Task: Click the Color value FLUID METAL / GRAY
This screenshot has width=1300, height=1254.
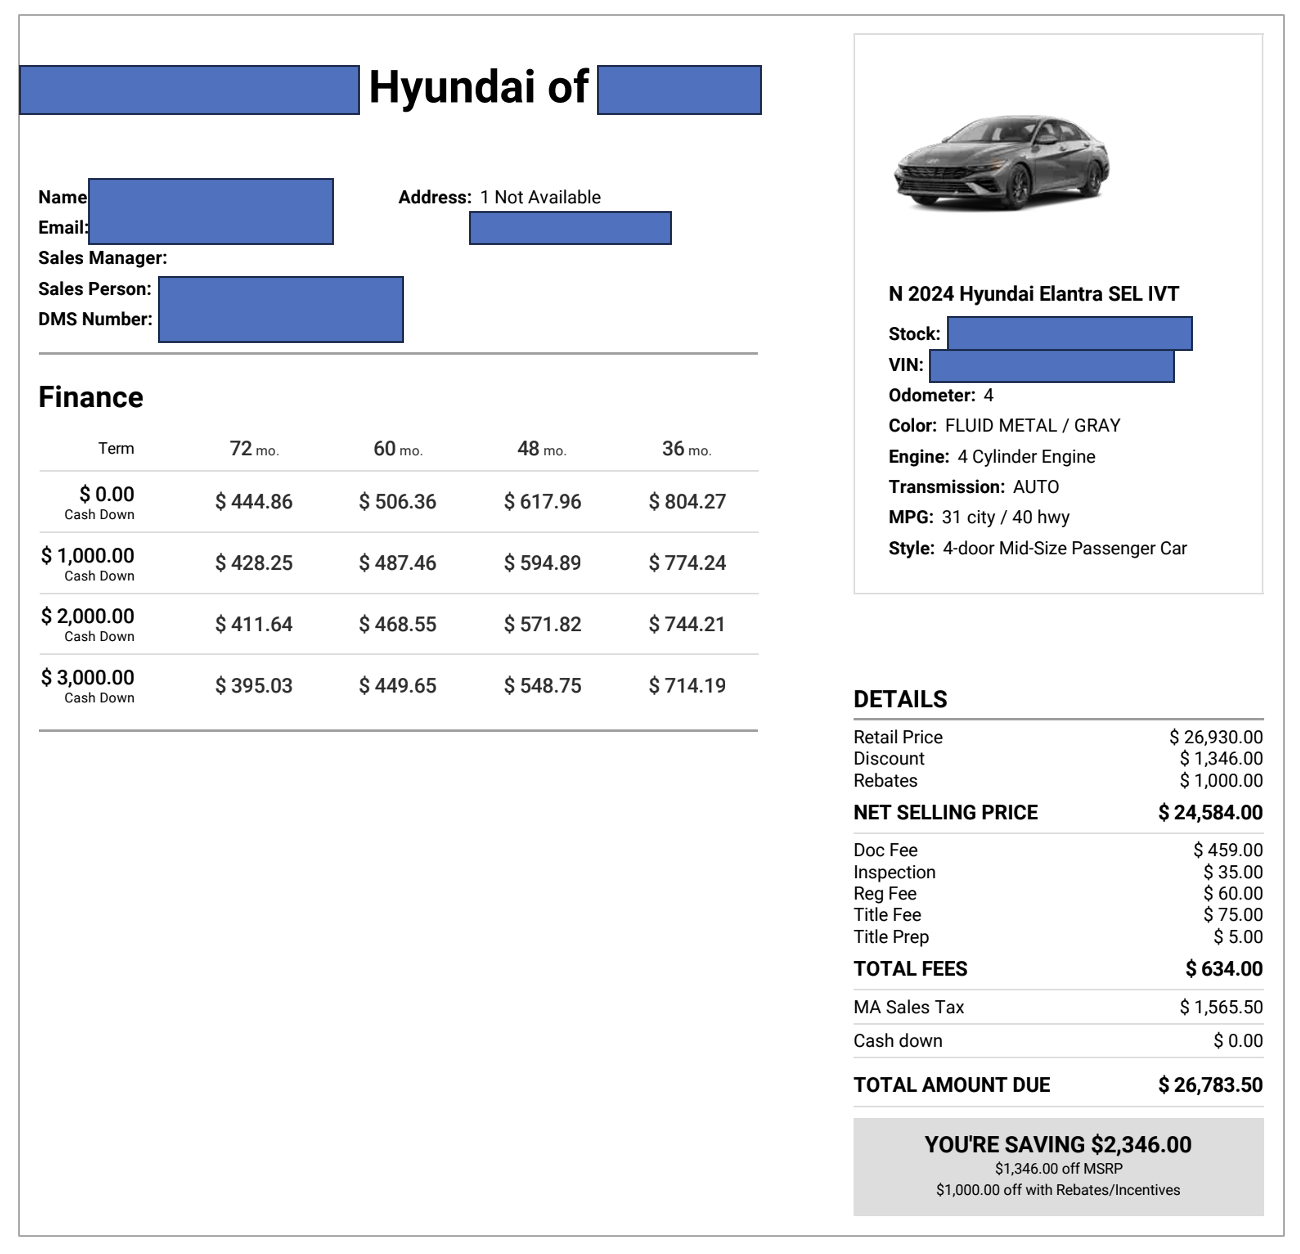Action: click(x=1033, y=426)
